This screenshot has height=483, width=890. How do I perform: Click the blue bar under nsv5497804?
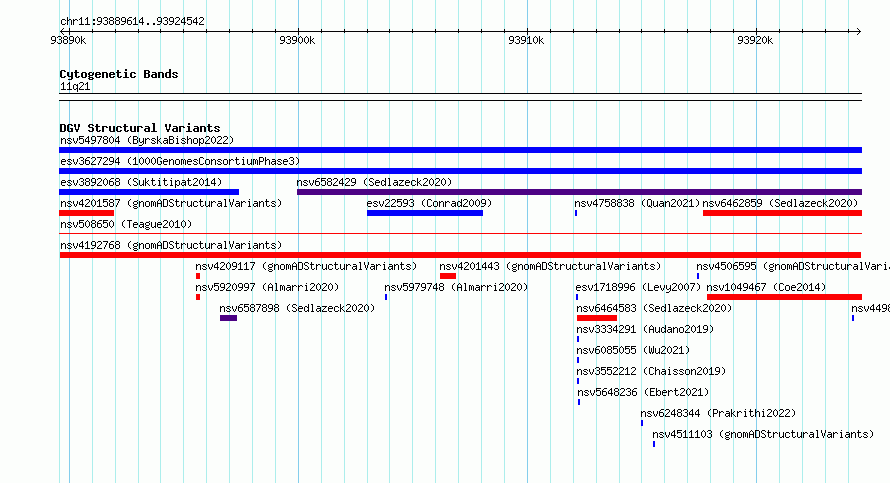click(x=460, y=150)
